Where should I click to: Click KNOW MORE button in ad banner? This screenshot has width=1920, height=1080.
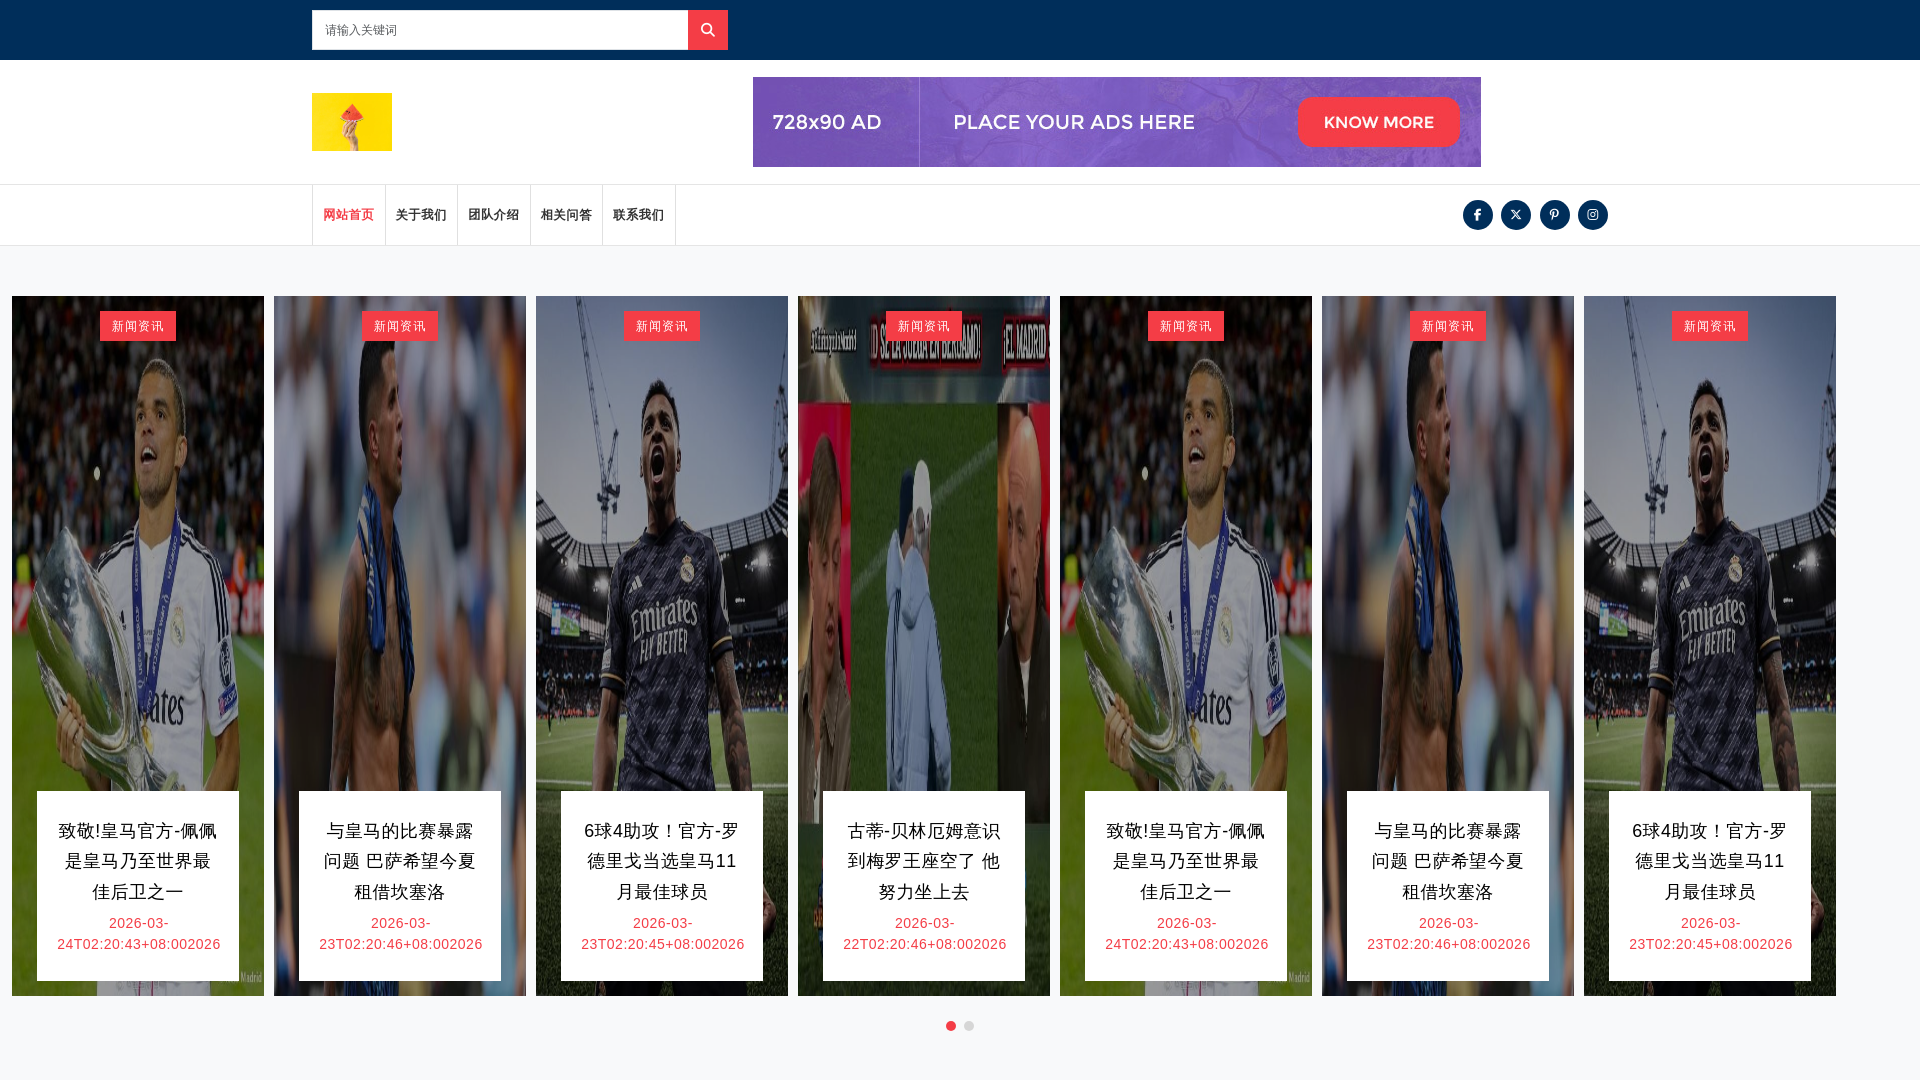click(1378, 122)
